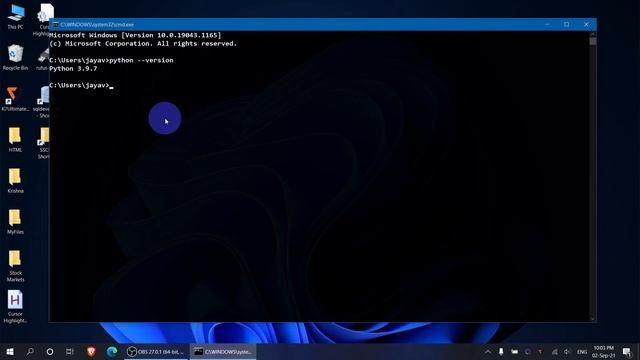This screenshot has width=640, height=360.
Task: Open Cortana from the taskbar
Action: pos(50,351)
